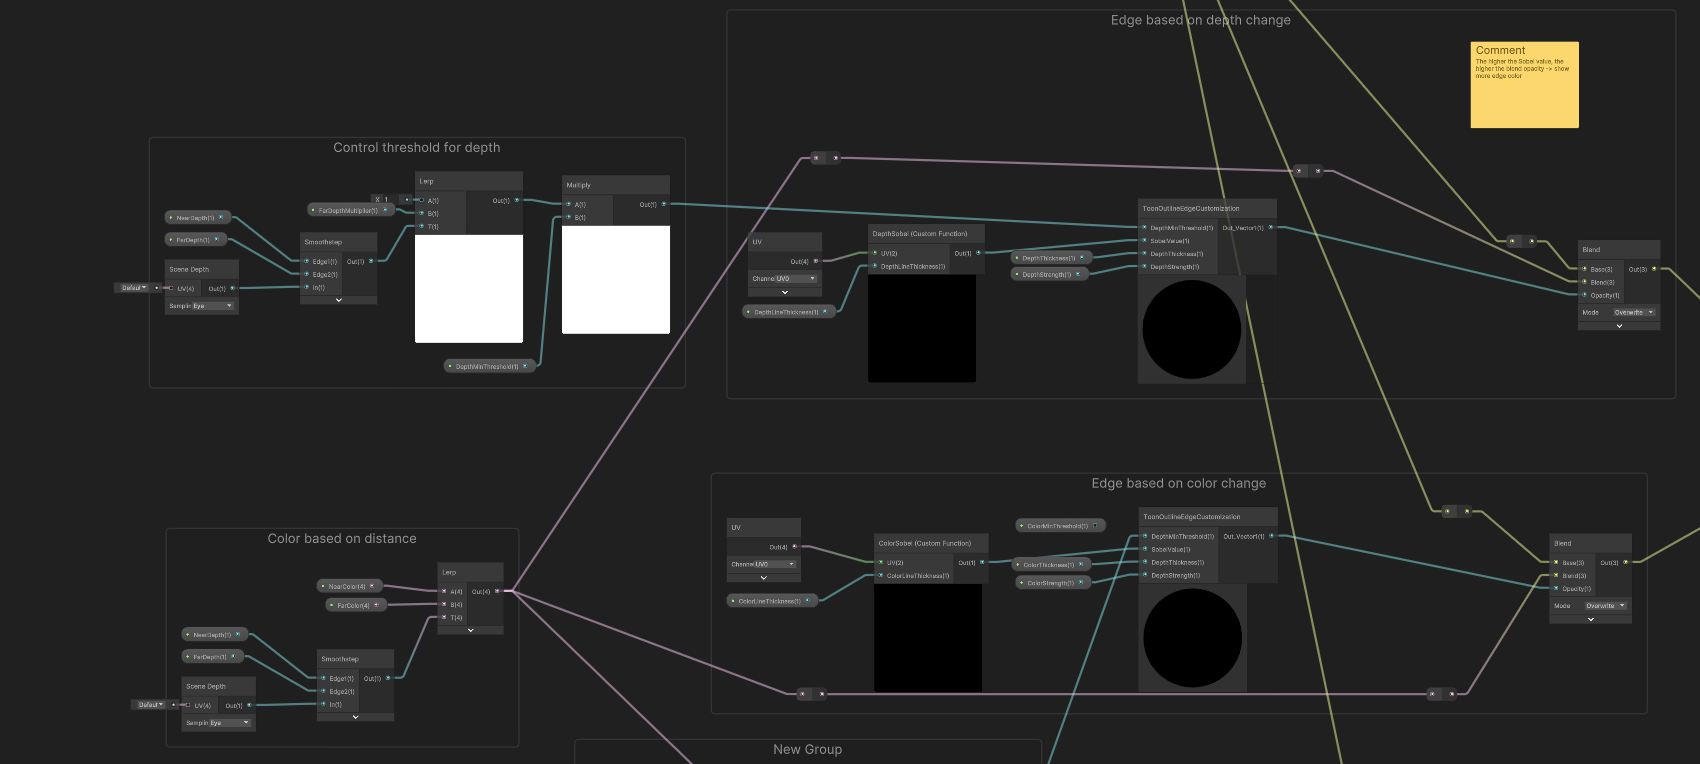Click DepthSobel node black preview

[922, 328]
